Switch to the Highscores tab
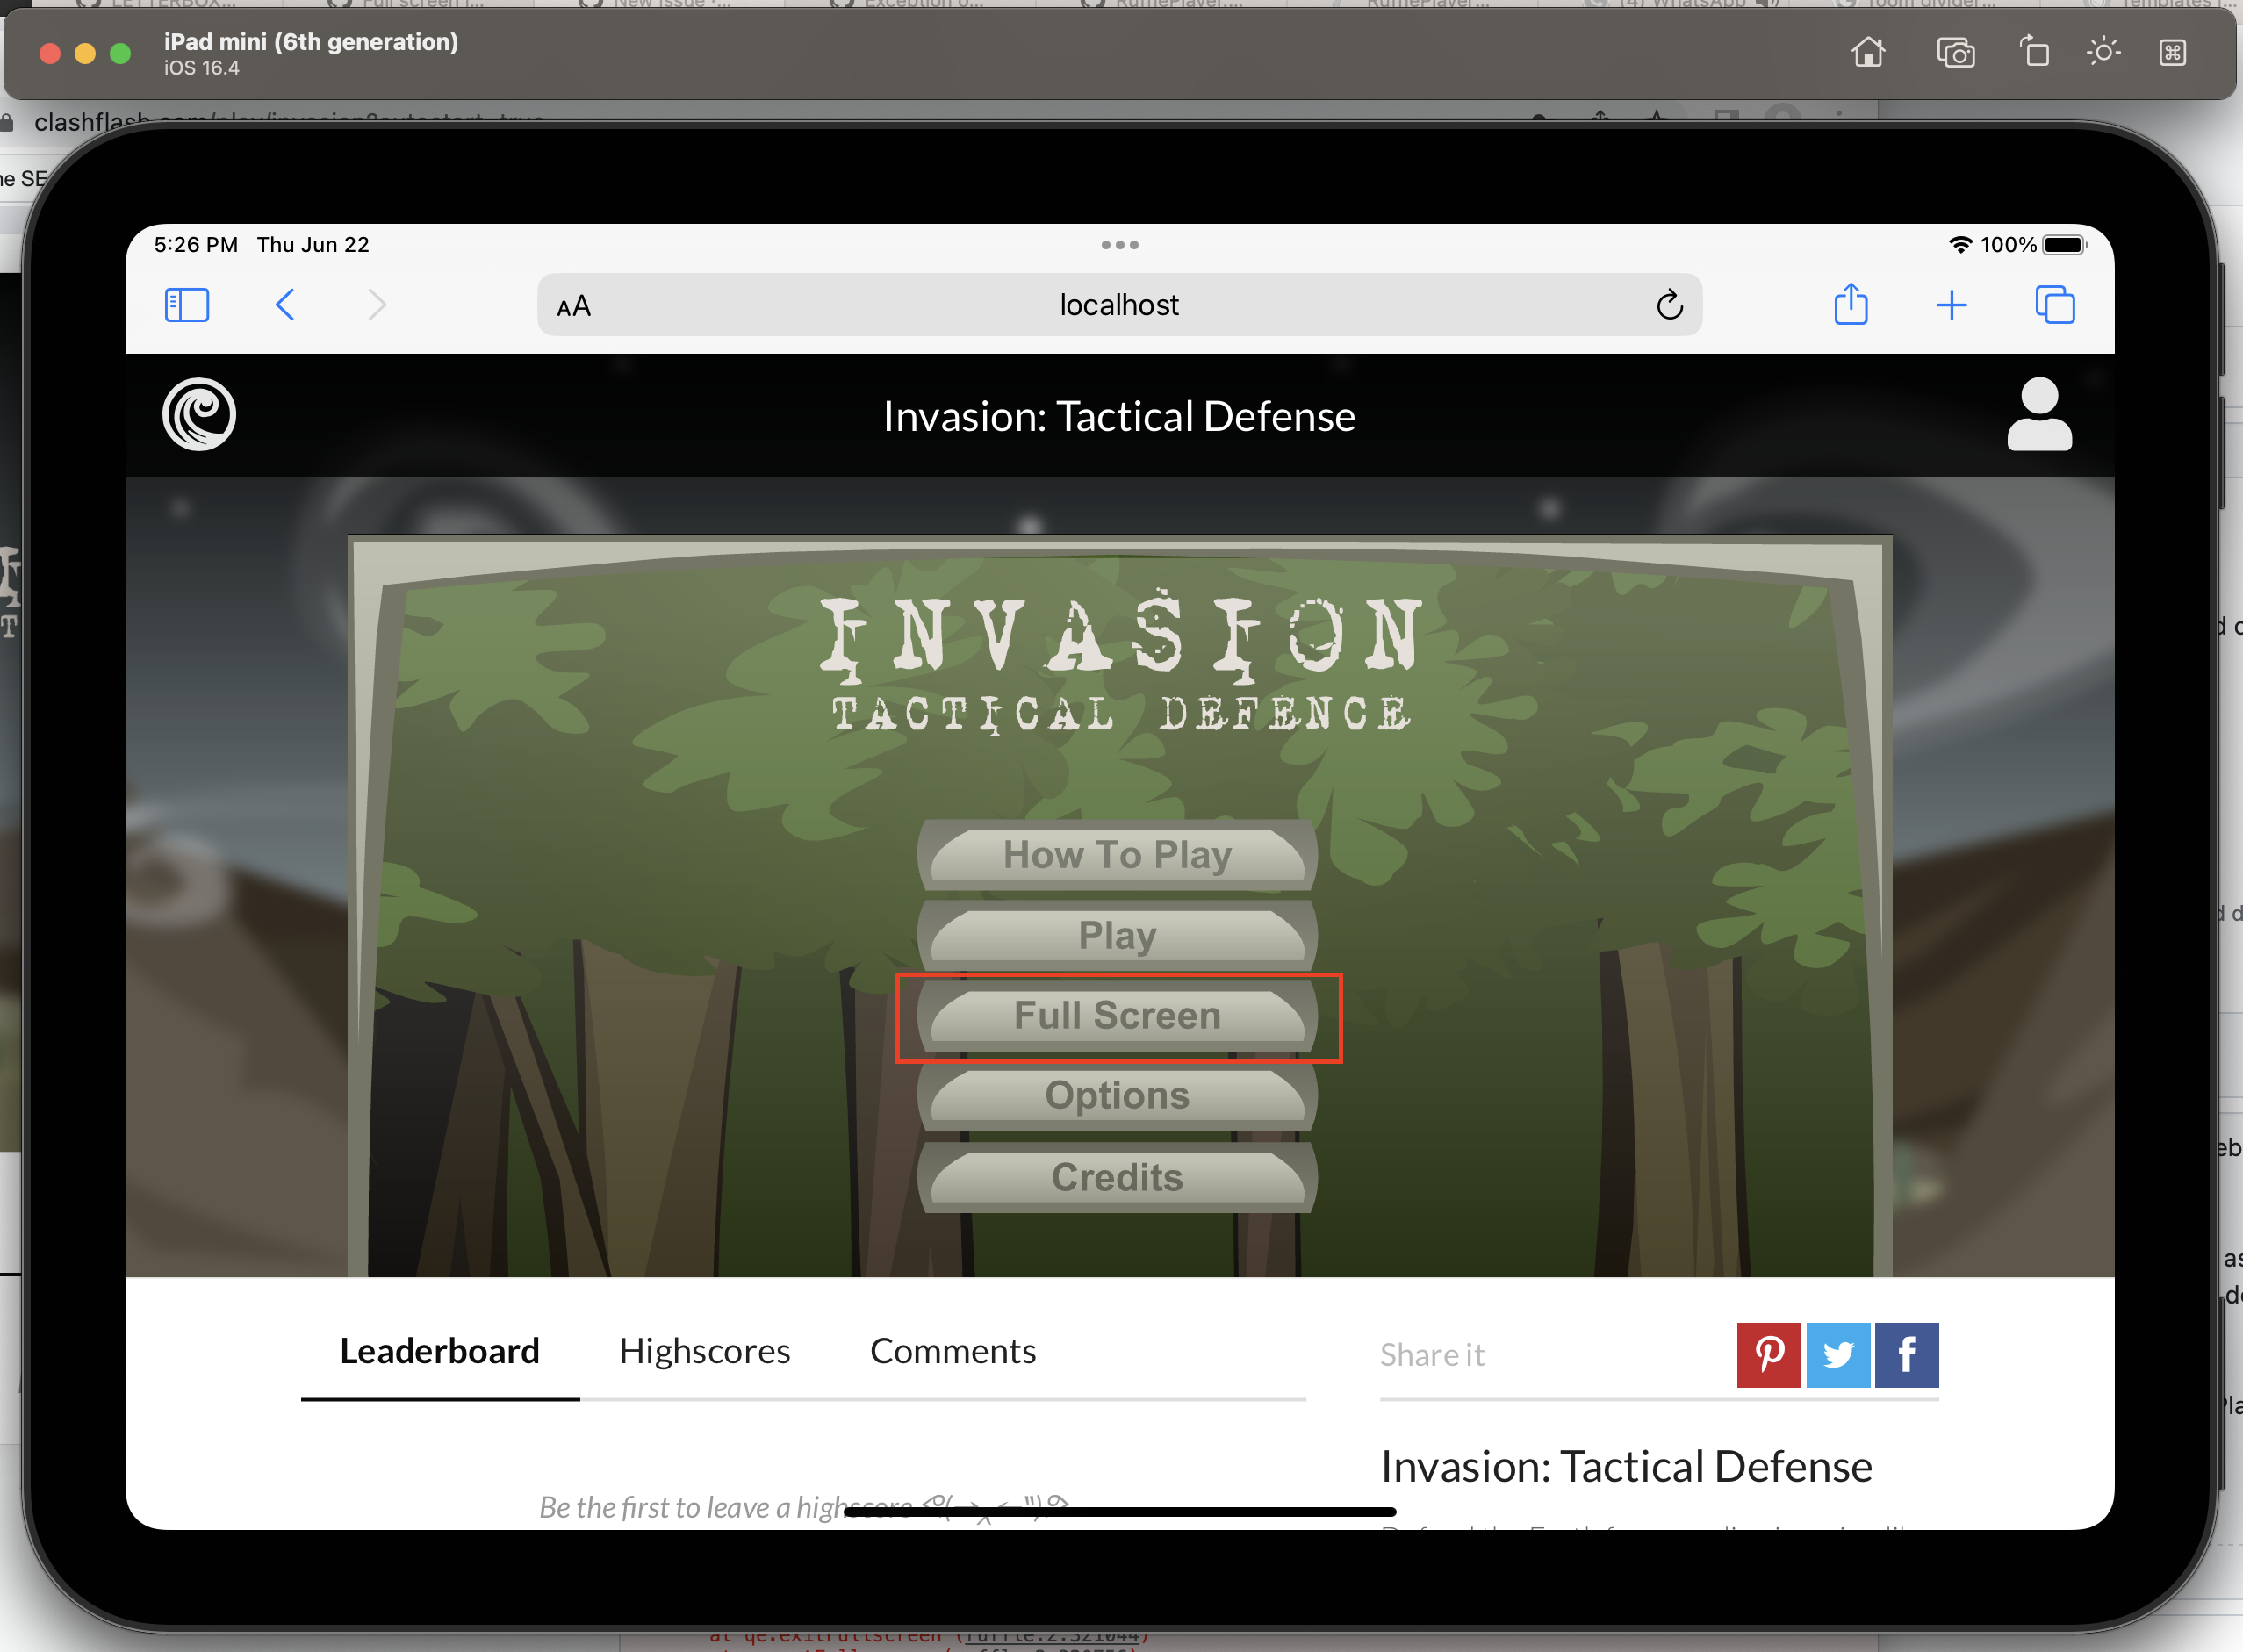2243x1652 pixels. pos(704,1350)
